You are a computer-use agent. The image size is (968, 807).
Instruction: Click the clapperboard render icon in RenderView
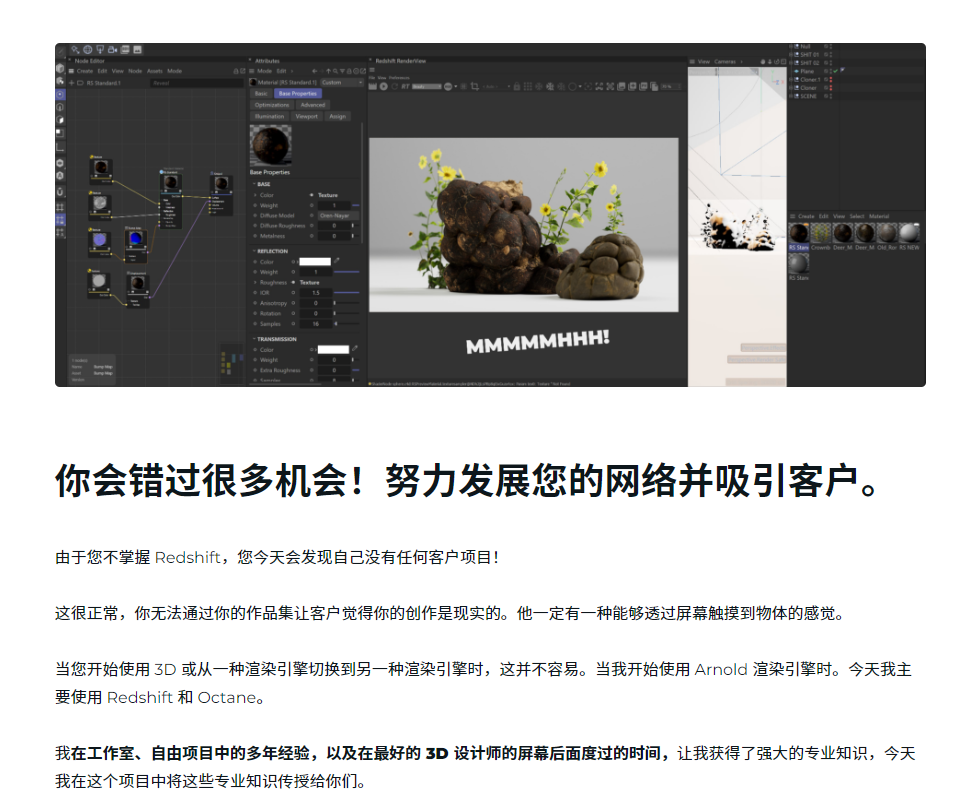(x=372, y=86)
